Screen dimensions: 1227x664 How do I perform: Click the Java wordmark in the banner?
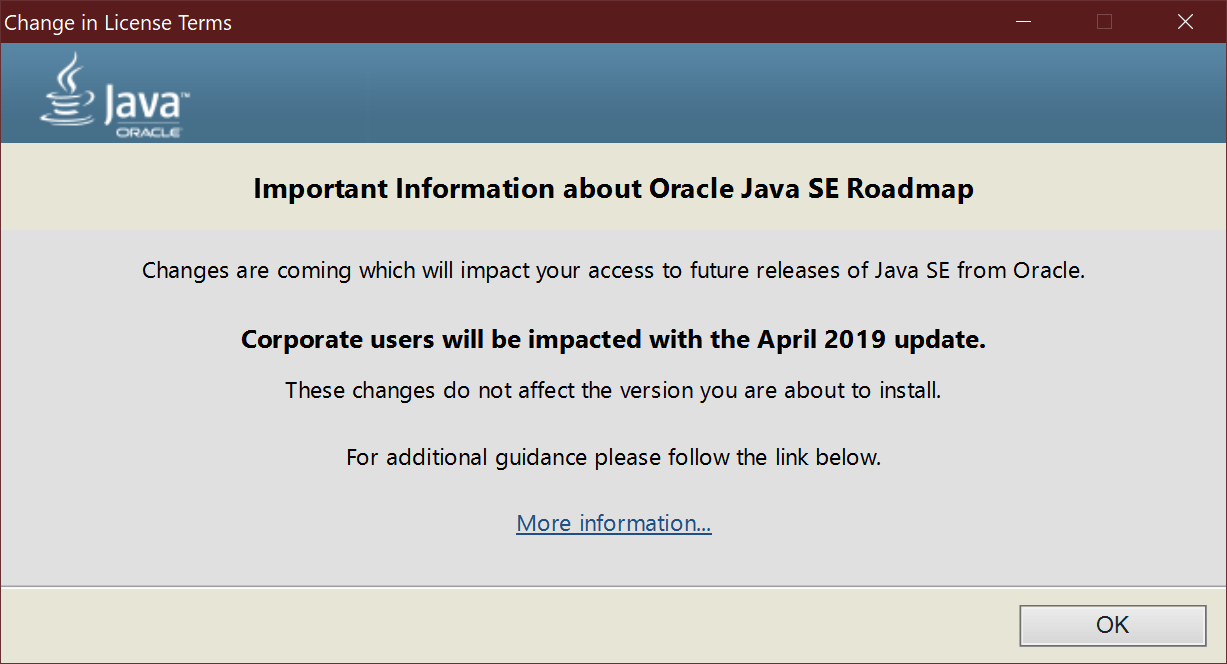click(x=145, y=104)
